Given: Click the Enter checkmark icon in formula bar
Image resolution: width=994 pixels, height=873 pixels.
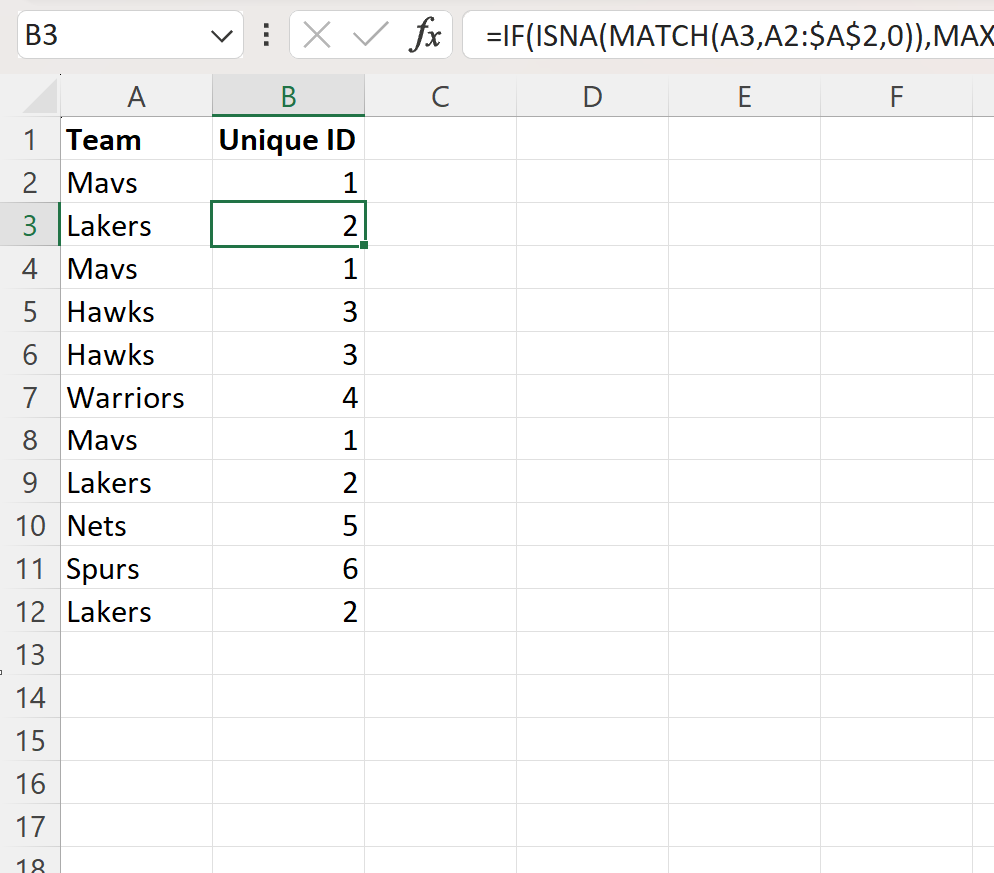Looking at the screenshot, I should click(x=371, y=36).
